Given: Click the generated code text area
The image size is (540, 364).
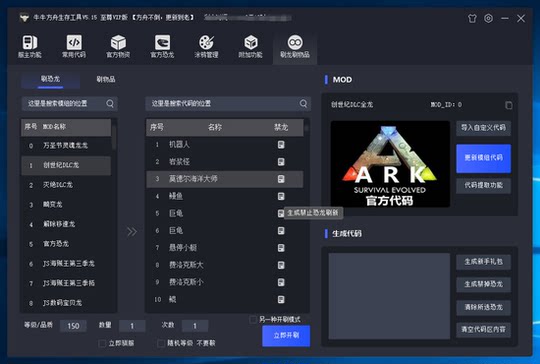Looking at the screenshot, I should (389, 296).
